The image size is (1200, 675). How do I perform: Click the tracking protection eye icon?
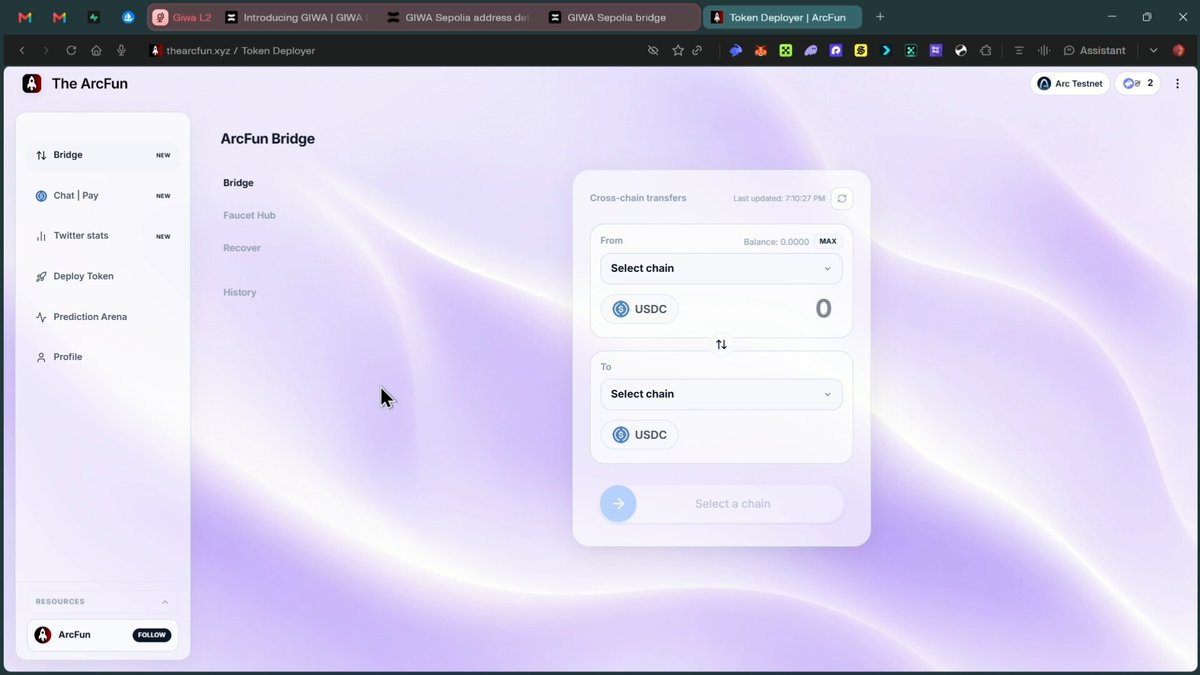[x=653, y=50]
